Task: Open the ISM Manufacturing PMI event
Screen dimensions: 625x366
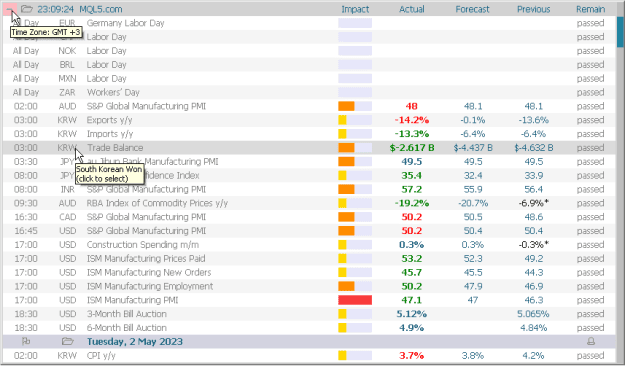Action: (132, 300)
